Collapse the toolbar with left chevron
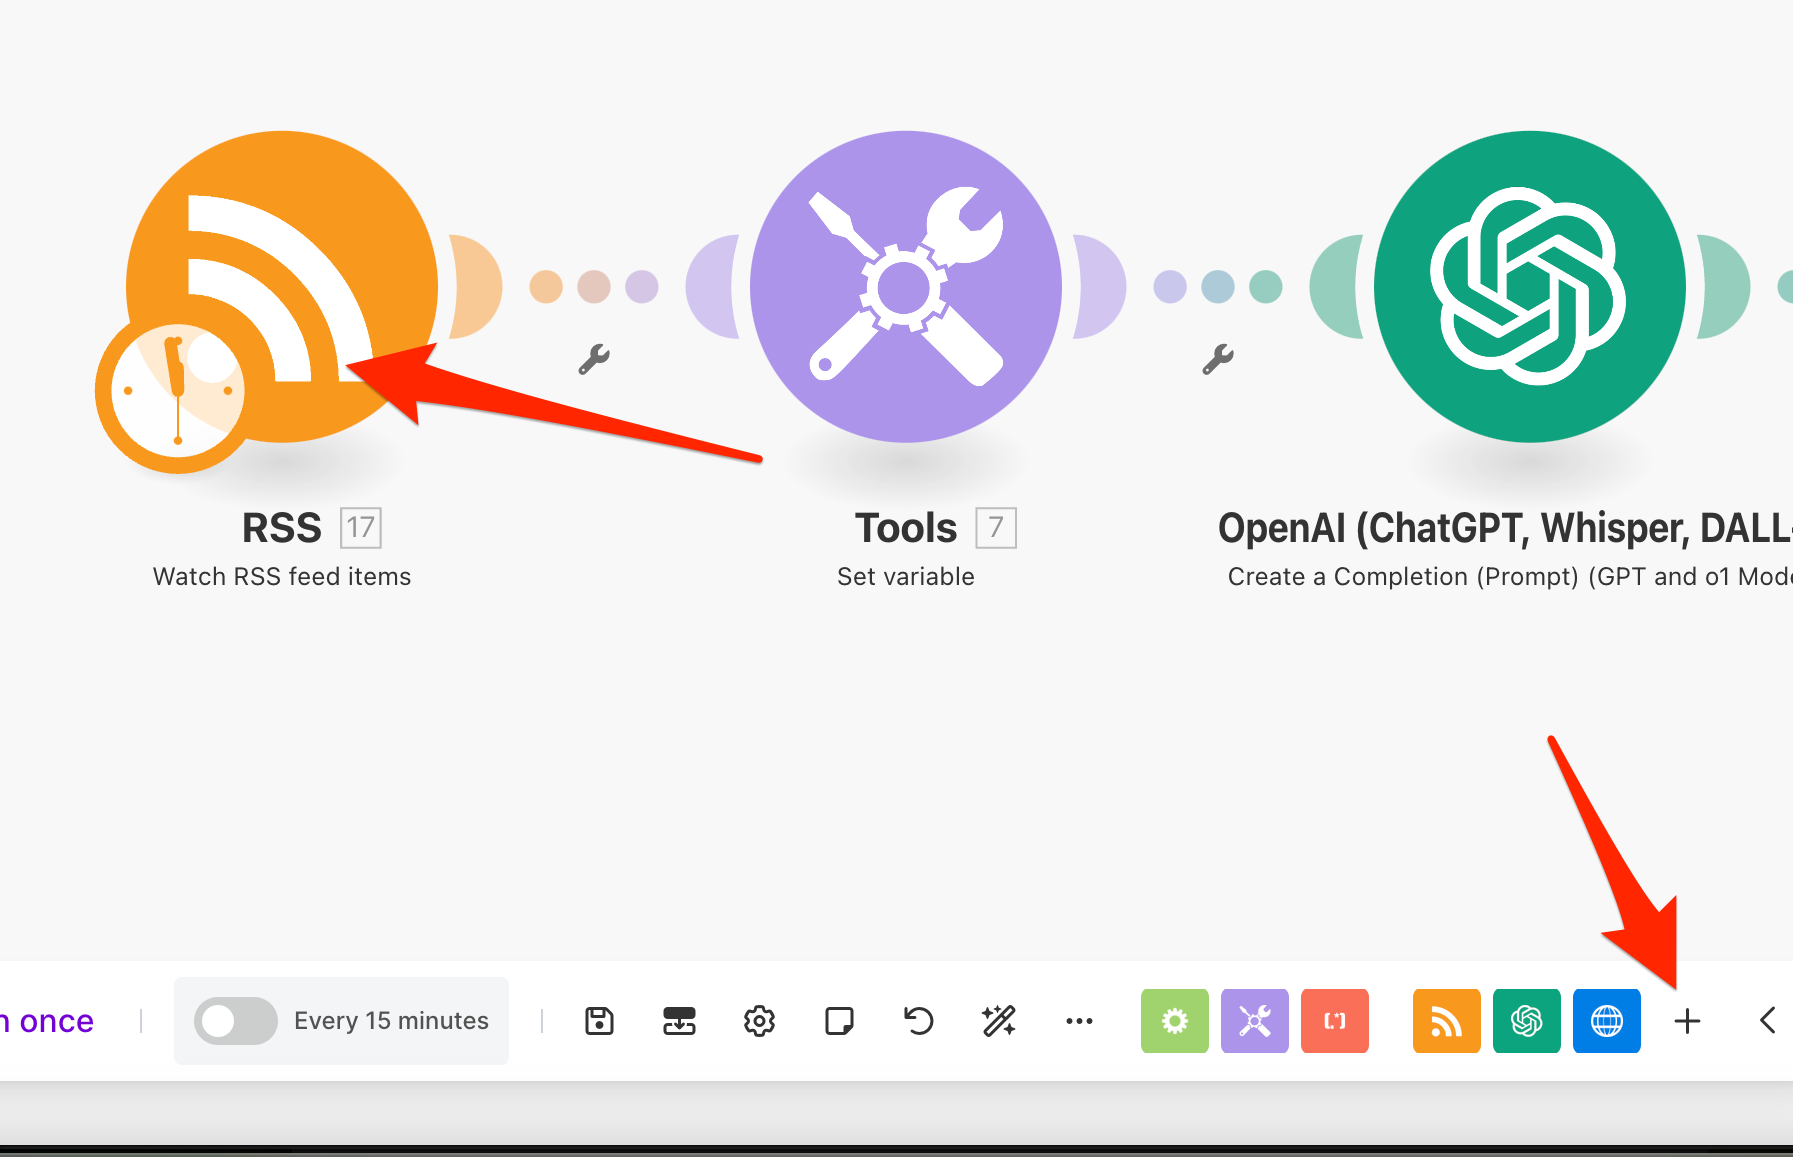 point(1767,1021)
